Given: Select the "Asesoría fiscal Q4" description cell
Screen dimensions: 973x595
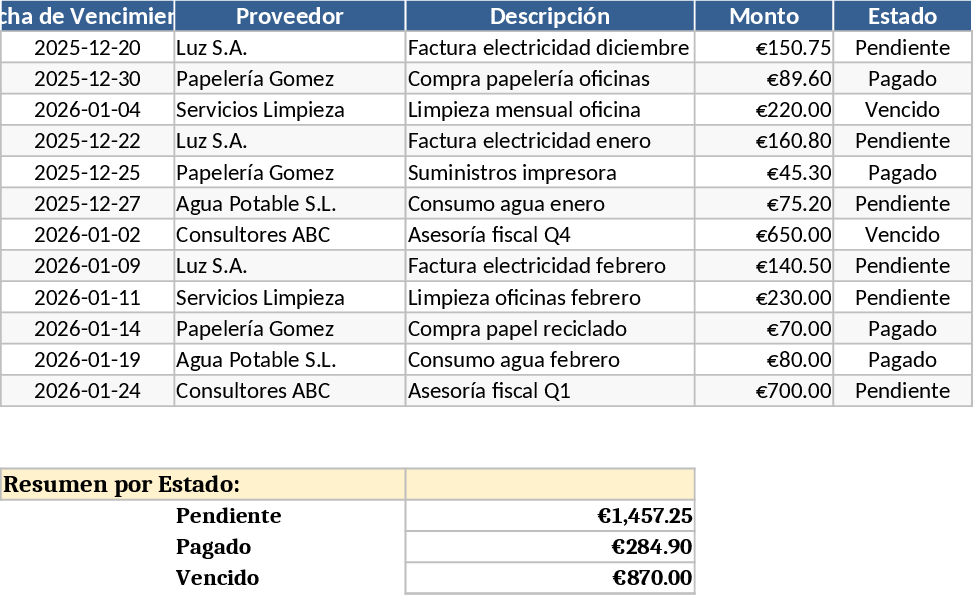Looking at the screenshot, I should click(x=549, y=235).
